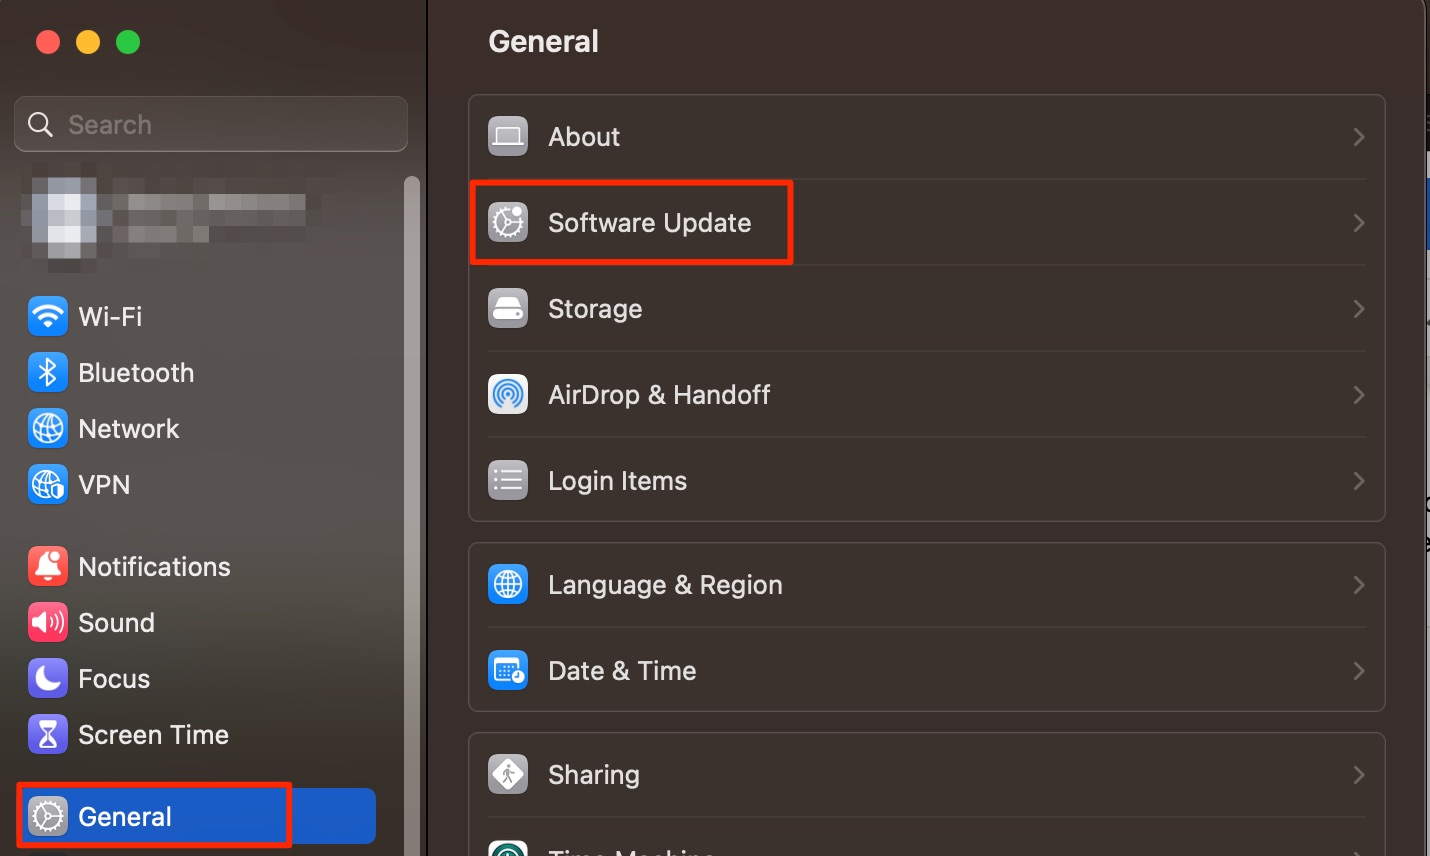Open AirDrop & Handoff label text
The image size is (1430, 856).
tap(659, 395)
